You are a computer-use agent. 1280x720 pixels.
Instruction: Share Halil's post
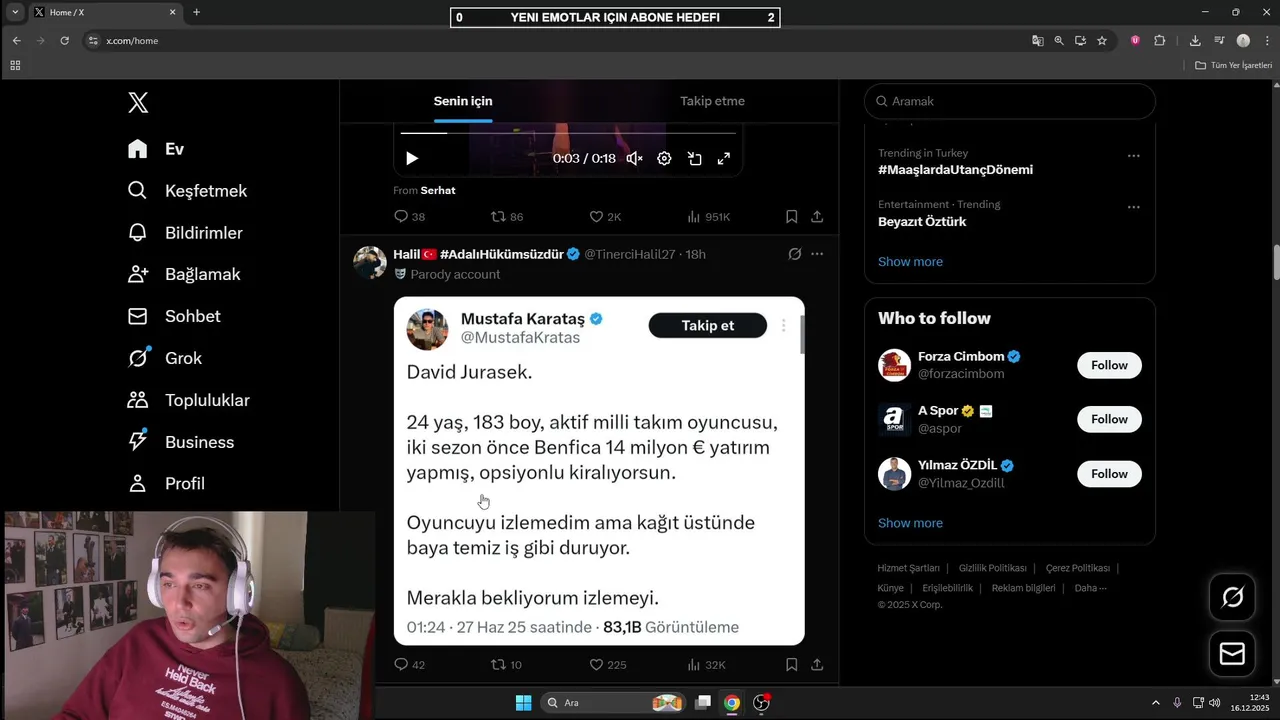[817, 664]
